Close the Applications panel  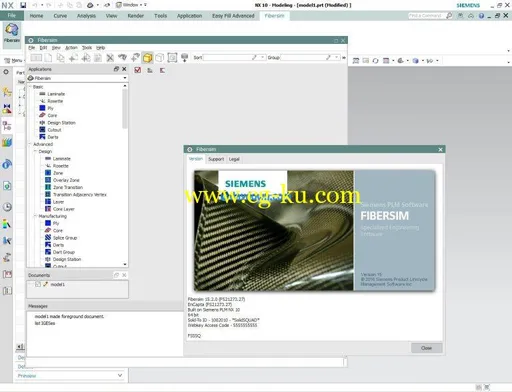[124, 69]
